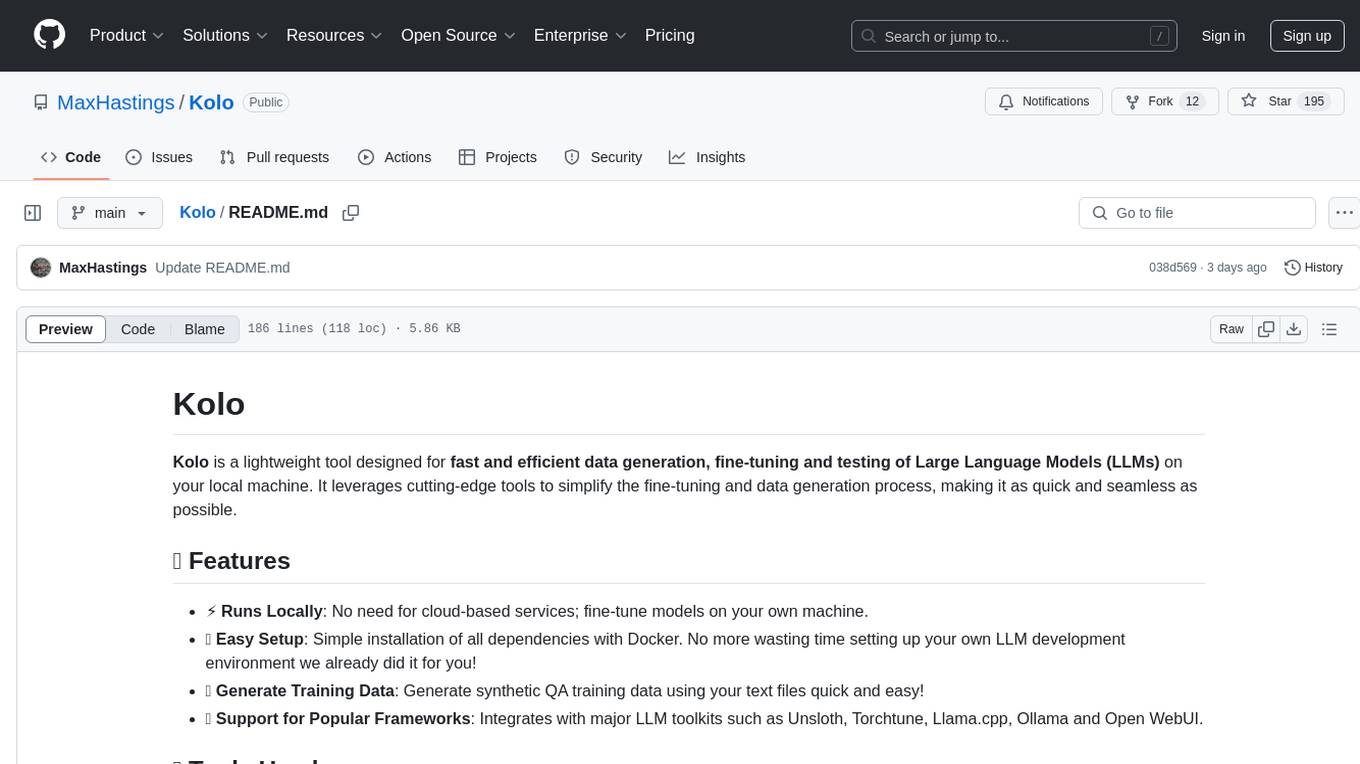Open MaxHastings avatar in commit row

tap(41, 267)
